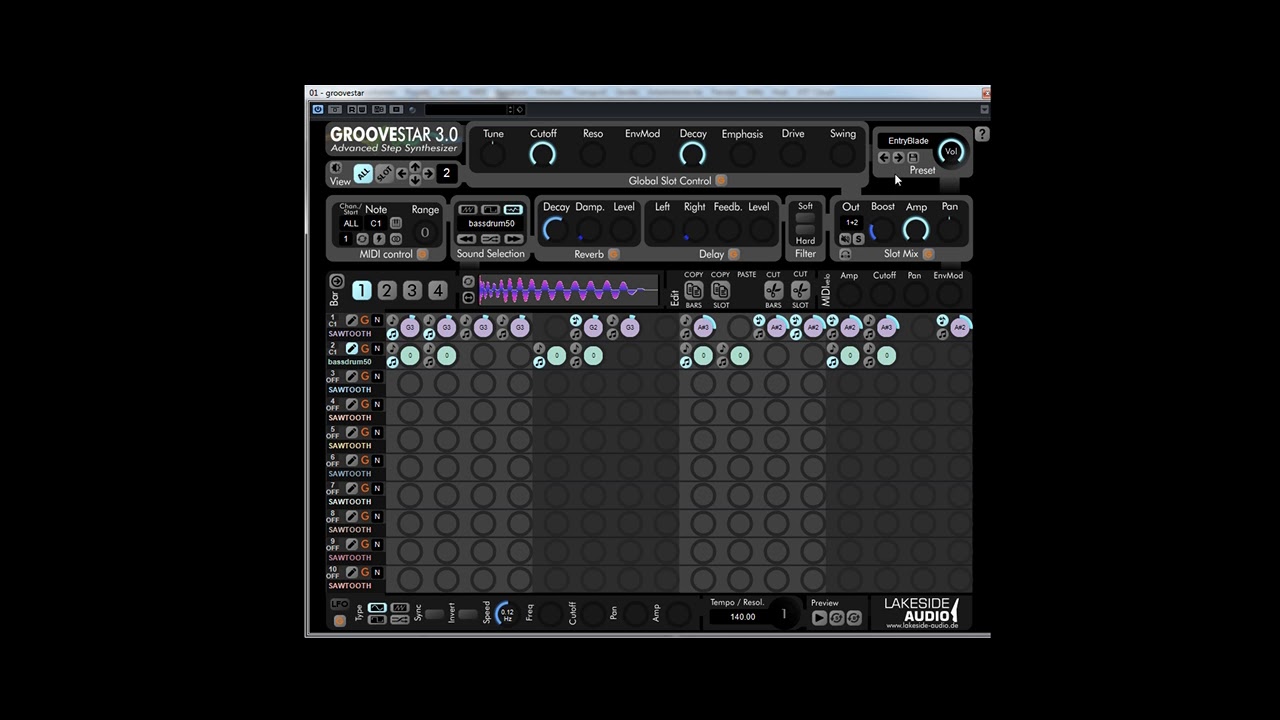The width and height of the screenshot is (1280, 720).
Task: Play preview with the play button
Action: (x=819, y=618)
